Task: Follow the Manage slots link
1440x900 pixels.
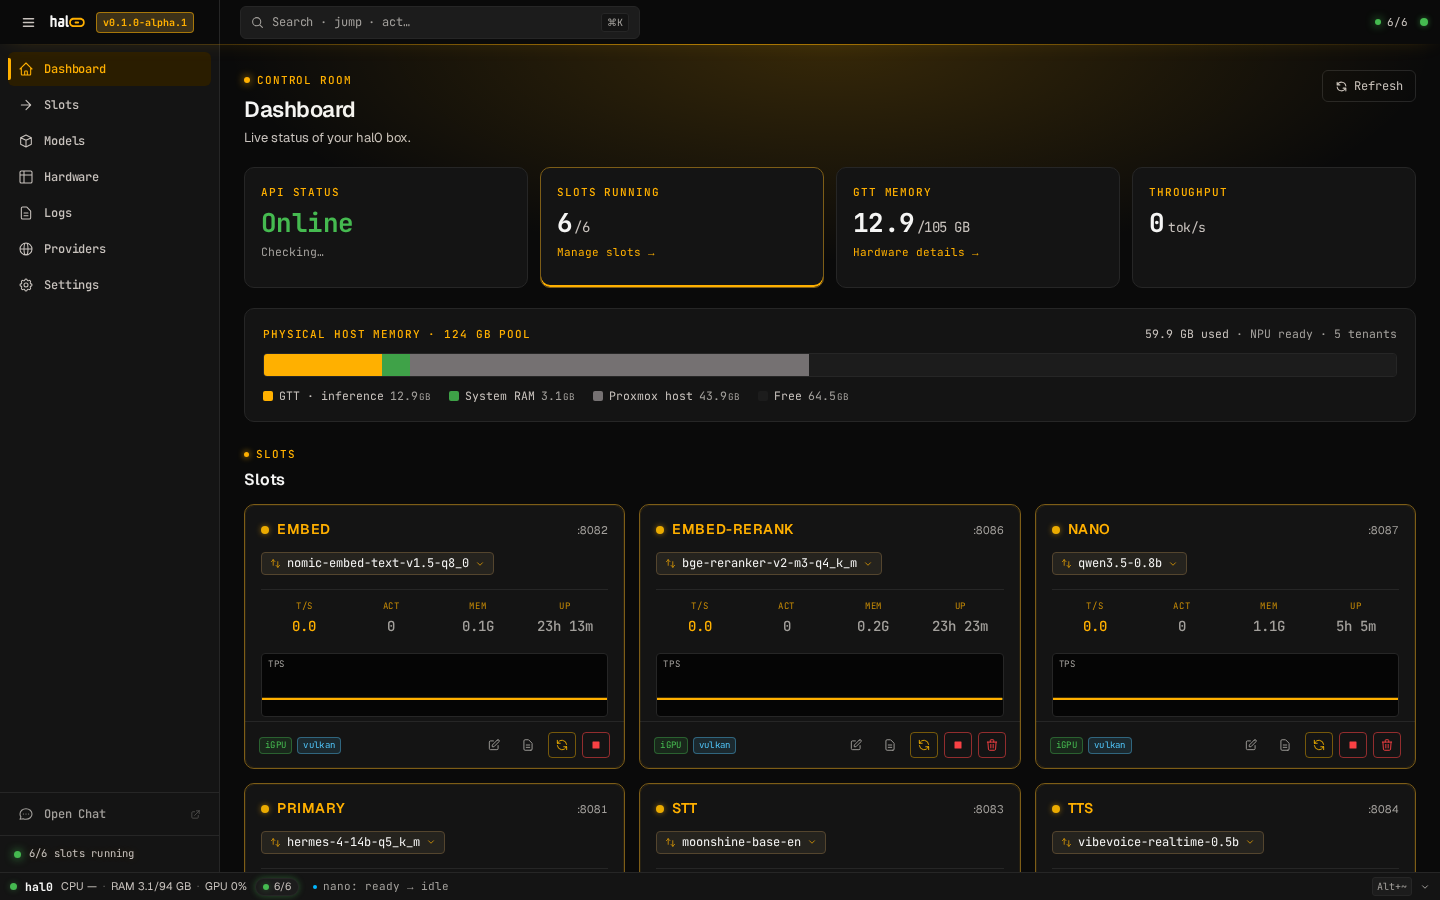Action: (606, 253)
